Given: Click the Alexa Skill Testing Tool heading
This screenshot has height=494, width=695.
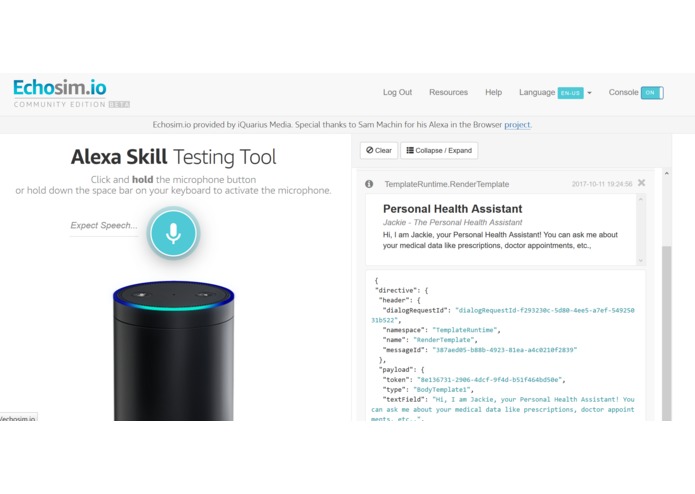Looking at the screenshot, I should pyautogui.click(x=173, y=157).
